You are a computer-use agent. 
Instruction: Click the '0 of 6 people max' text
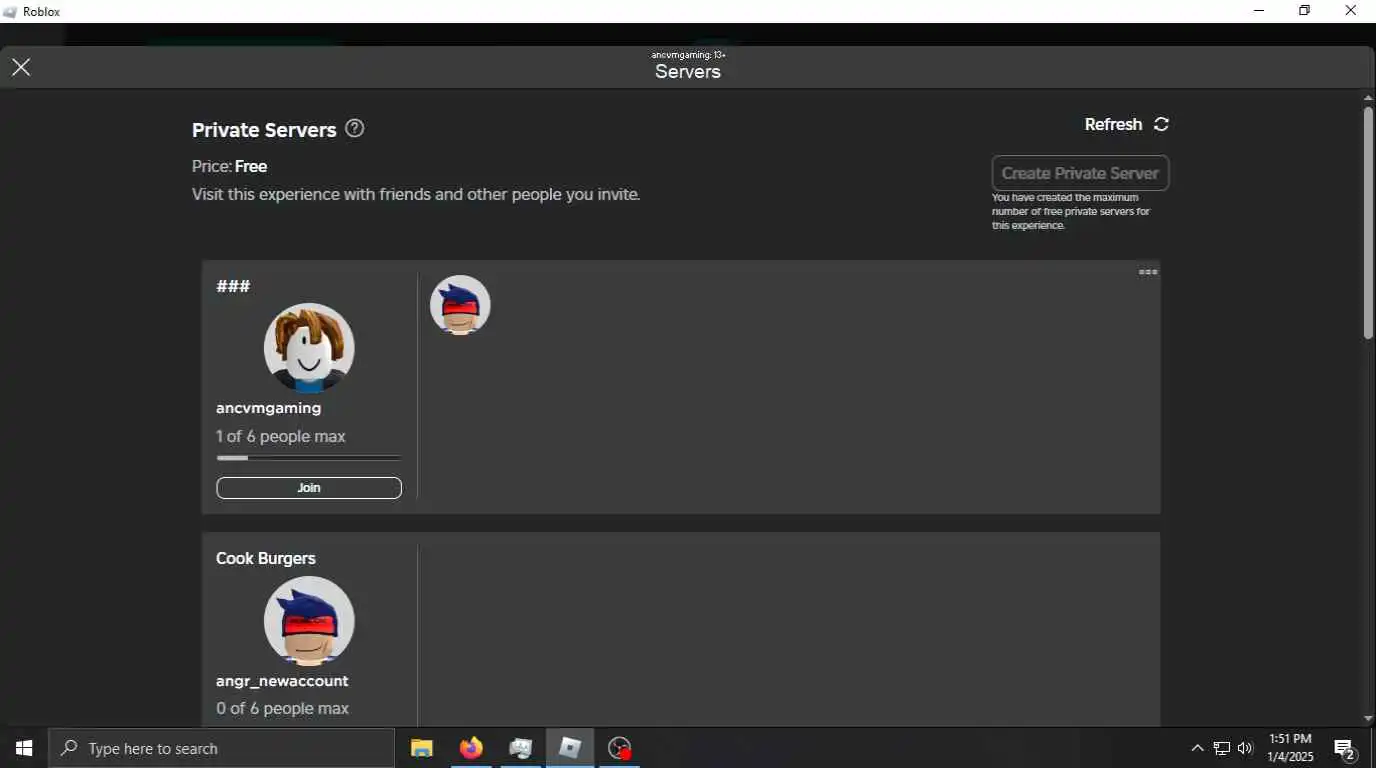(282, 708)
